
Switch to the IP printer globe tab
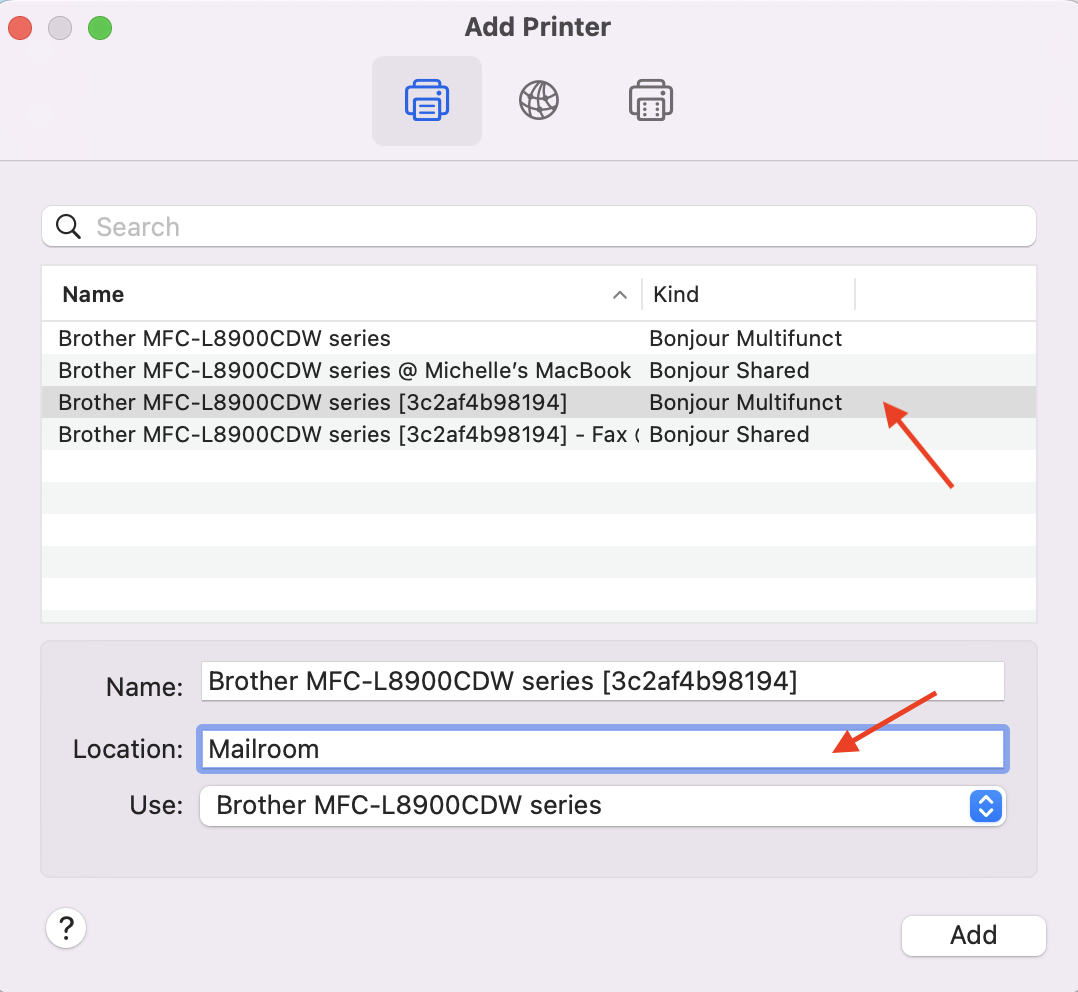(538, 100)
